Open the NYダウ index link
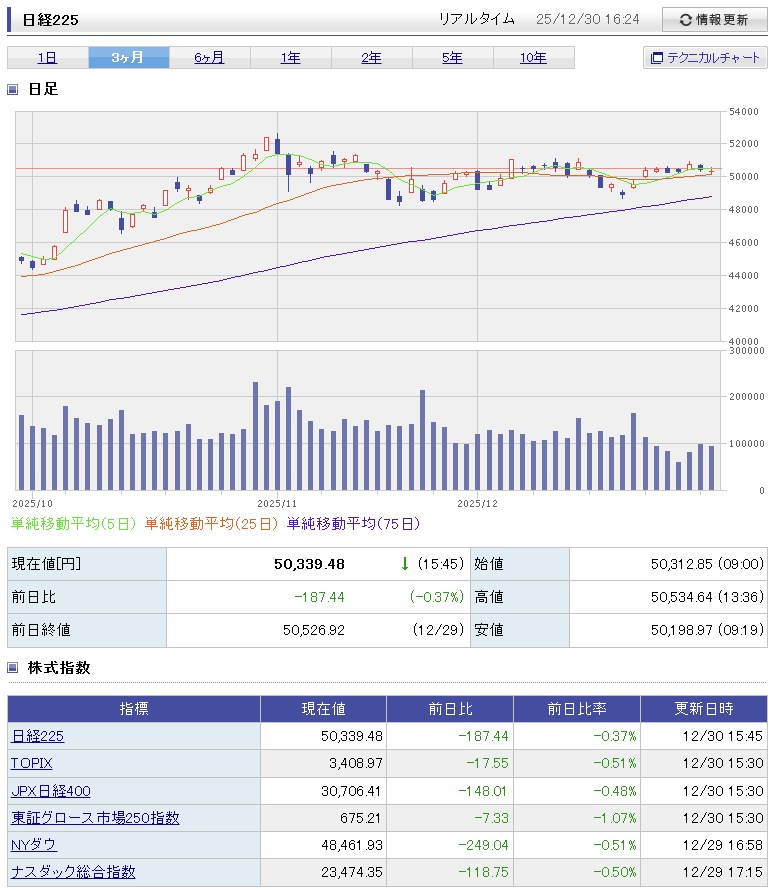Screen dimensions: 776x891 [34, 845]
